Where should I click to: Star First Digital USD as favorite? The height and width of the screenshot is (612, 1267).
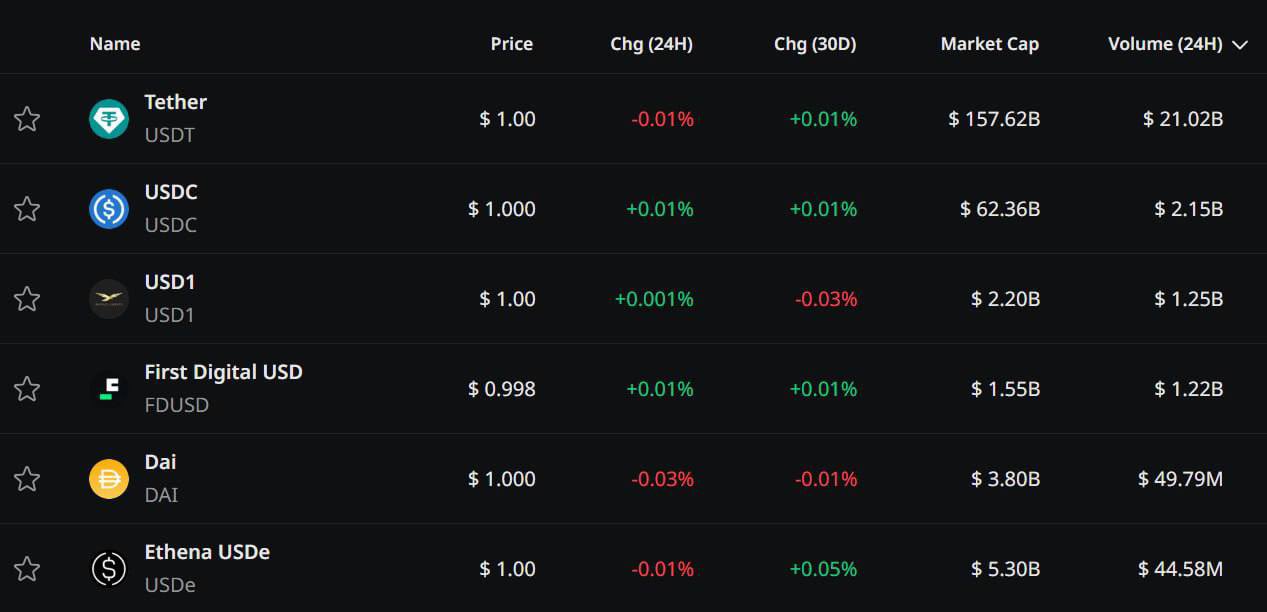point(27,389)
